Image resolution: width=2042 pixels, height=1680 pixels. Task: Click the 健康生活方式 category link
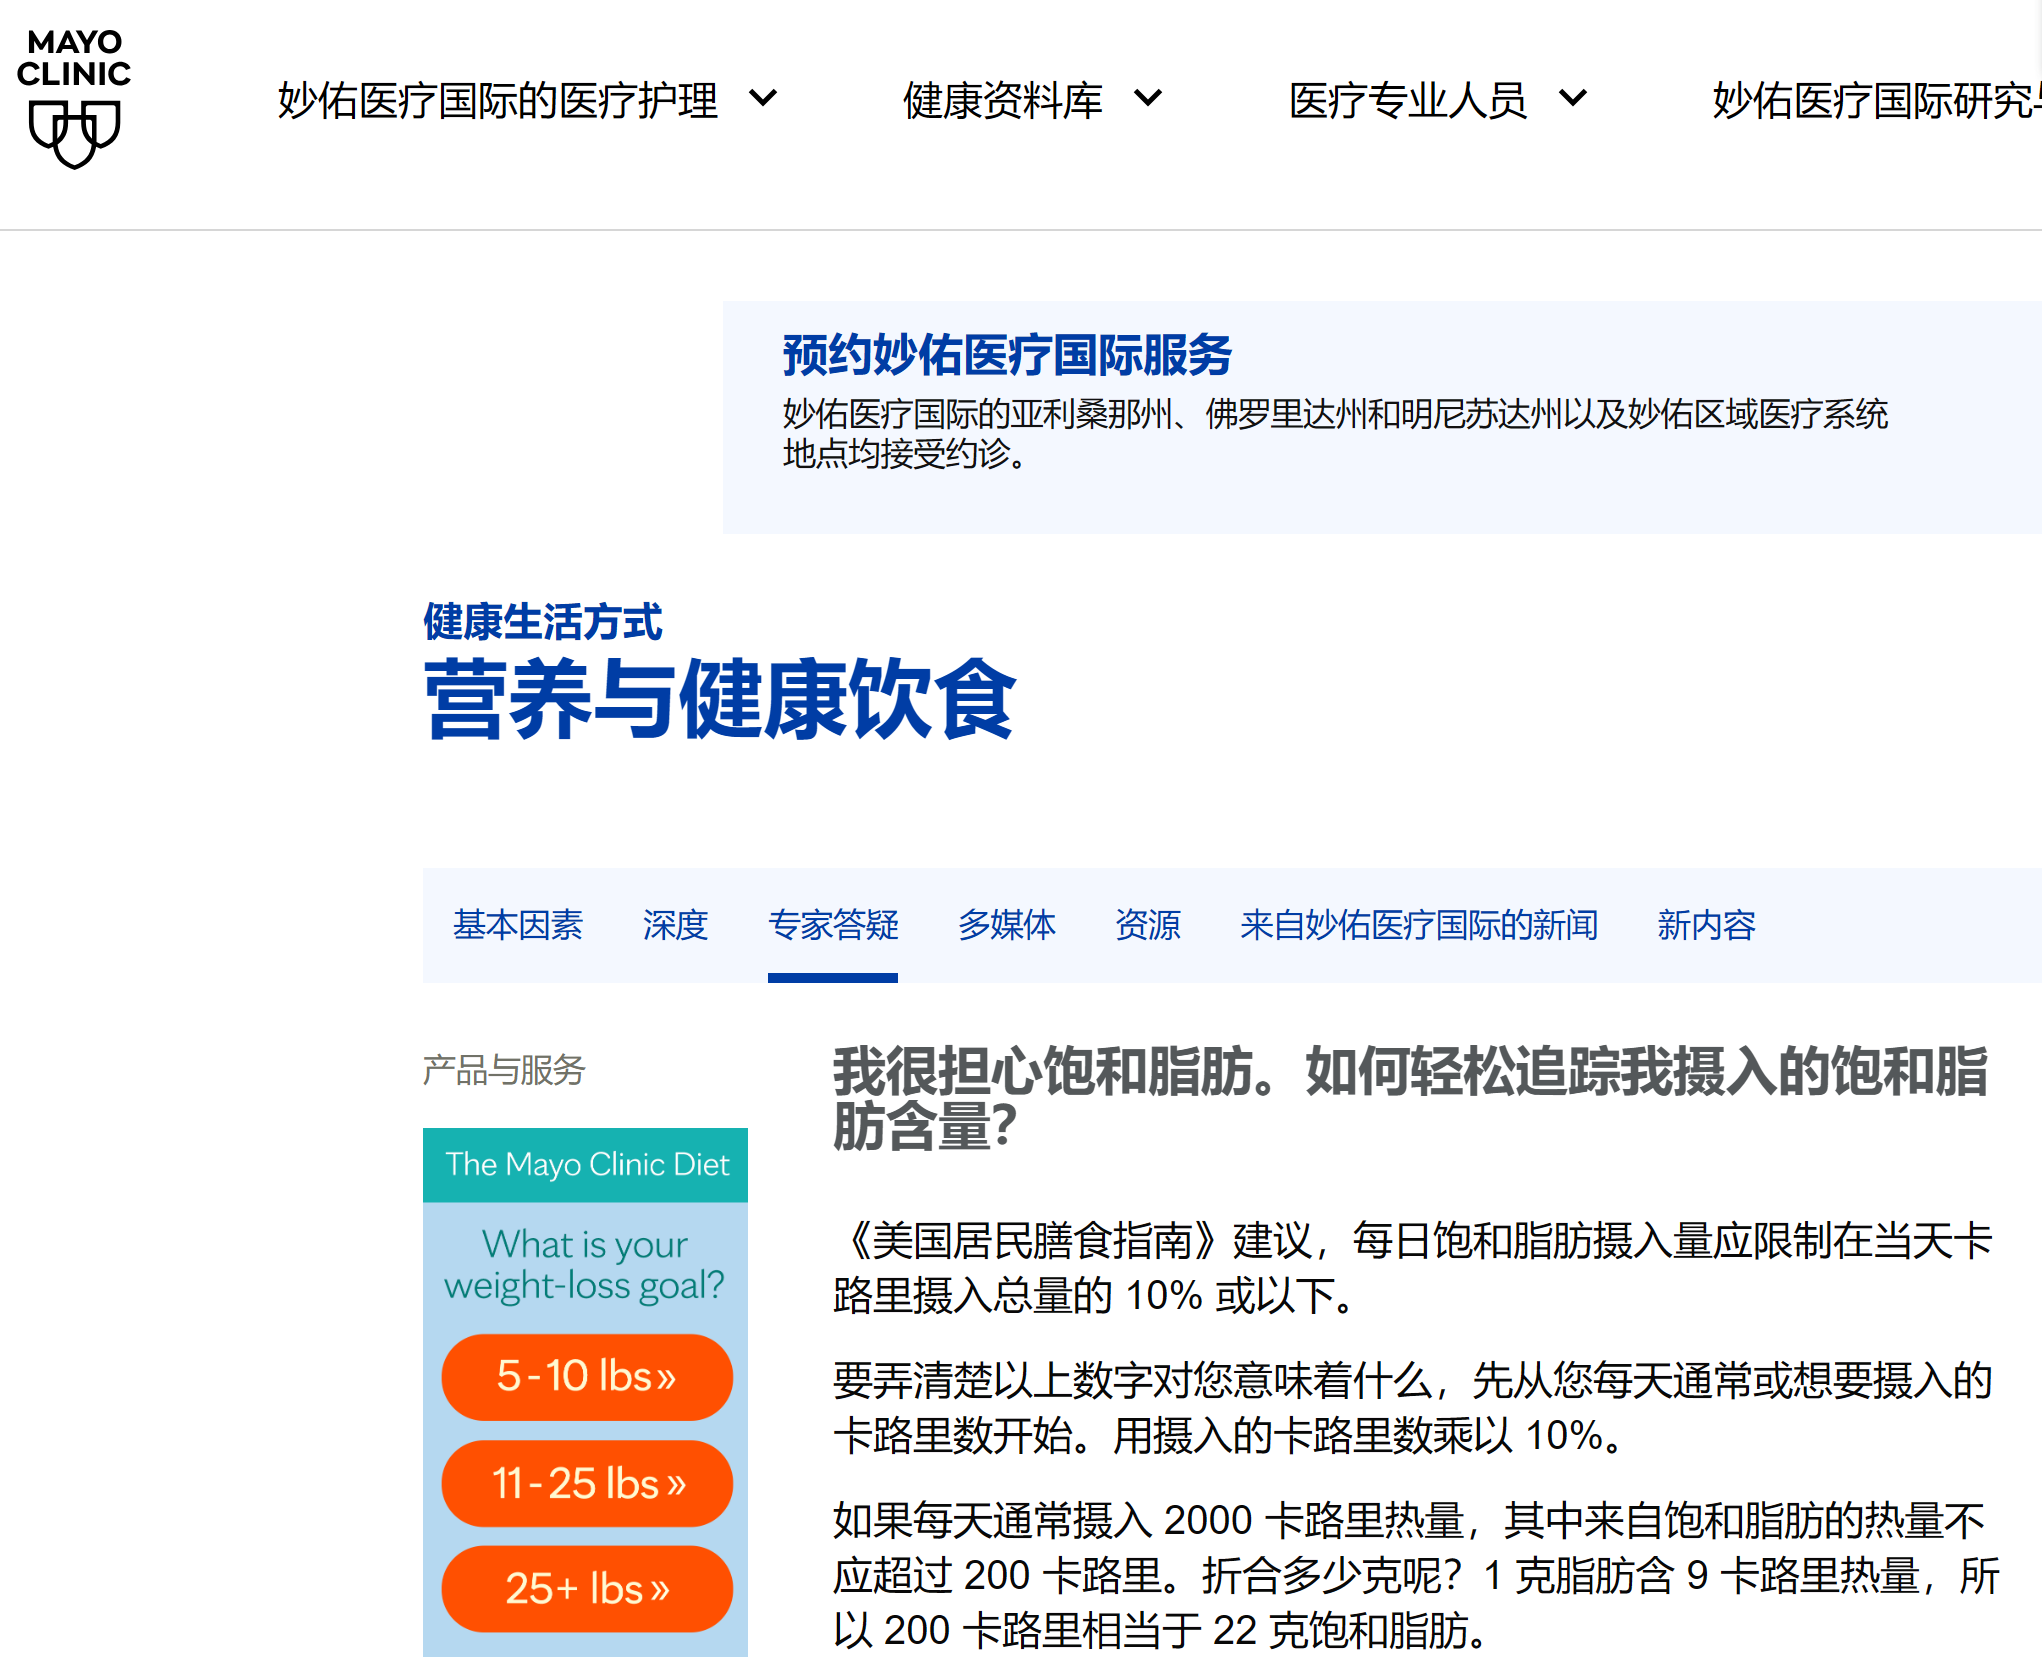click(542, 622)
